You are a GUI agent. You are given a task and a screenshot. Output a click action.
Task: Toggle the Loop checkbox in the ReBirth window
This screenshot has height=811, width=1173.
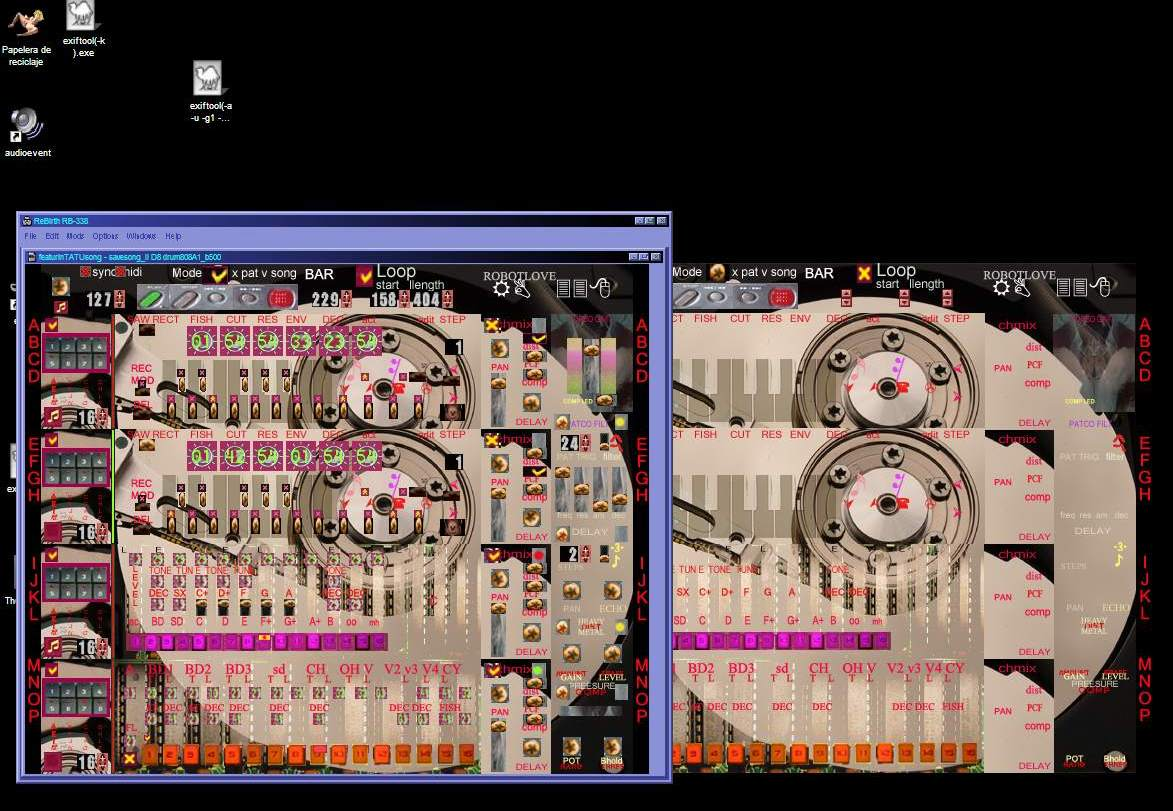[x=364, y=275]
